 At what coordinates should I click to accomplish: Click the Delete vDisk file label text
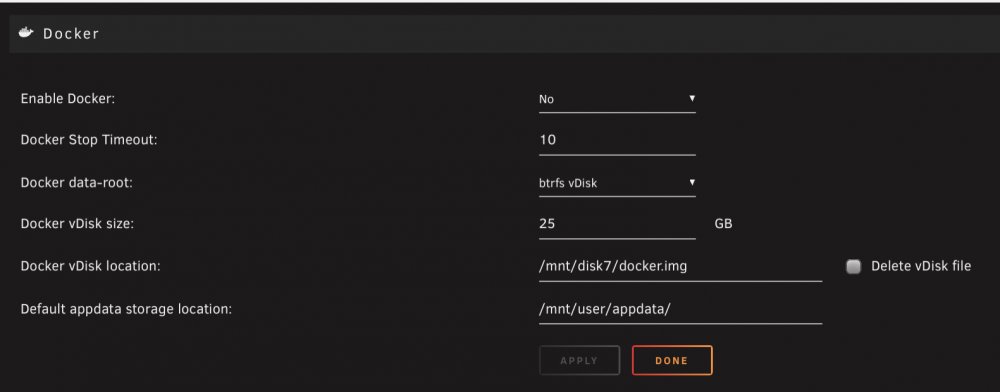921,266
